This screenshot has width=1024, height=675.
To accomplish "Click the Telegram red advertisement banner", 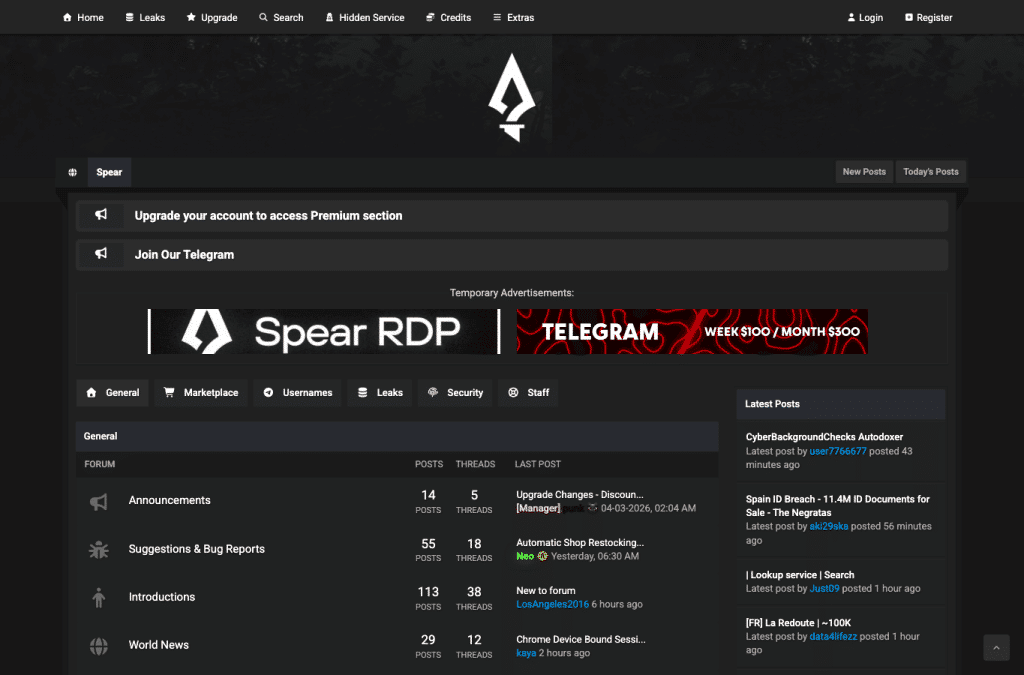I will pos(692,332).
